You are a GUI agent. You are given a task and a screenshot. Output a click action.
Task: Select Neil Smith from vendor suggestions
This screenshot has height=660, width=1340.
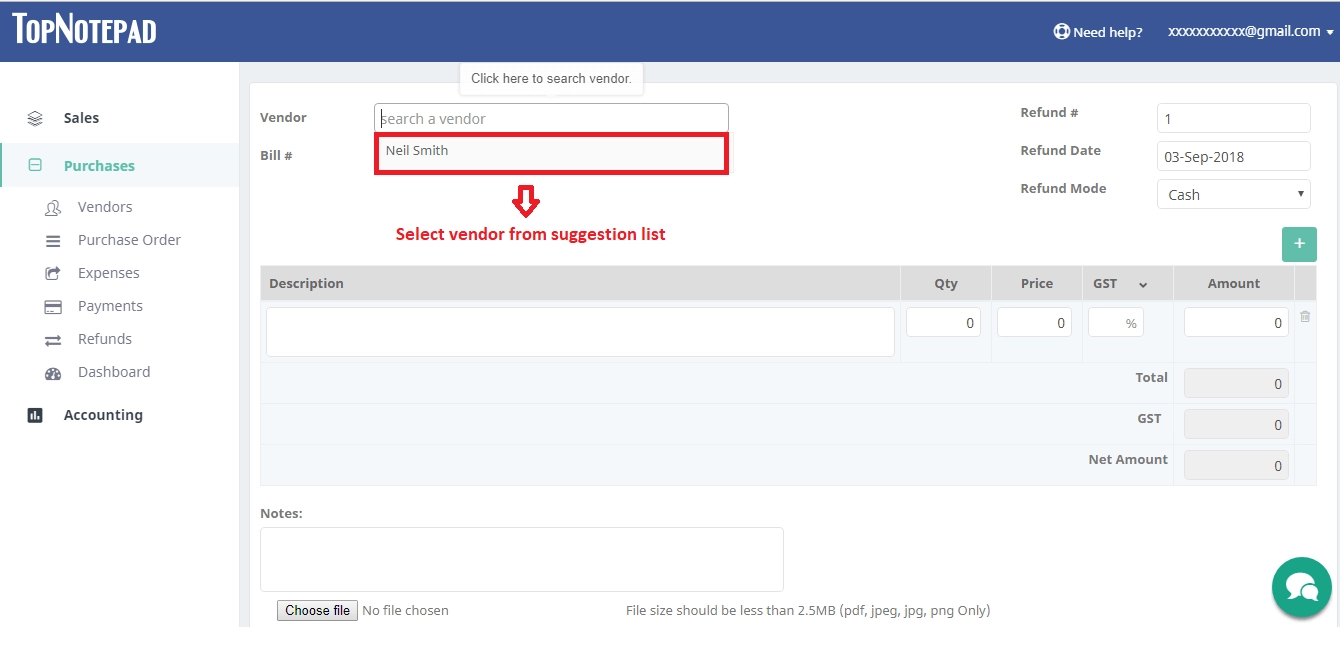click(x=551, y=152)
